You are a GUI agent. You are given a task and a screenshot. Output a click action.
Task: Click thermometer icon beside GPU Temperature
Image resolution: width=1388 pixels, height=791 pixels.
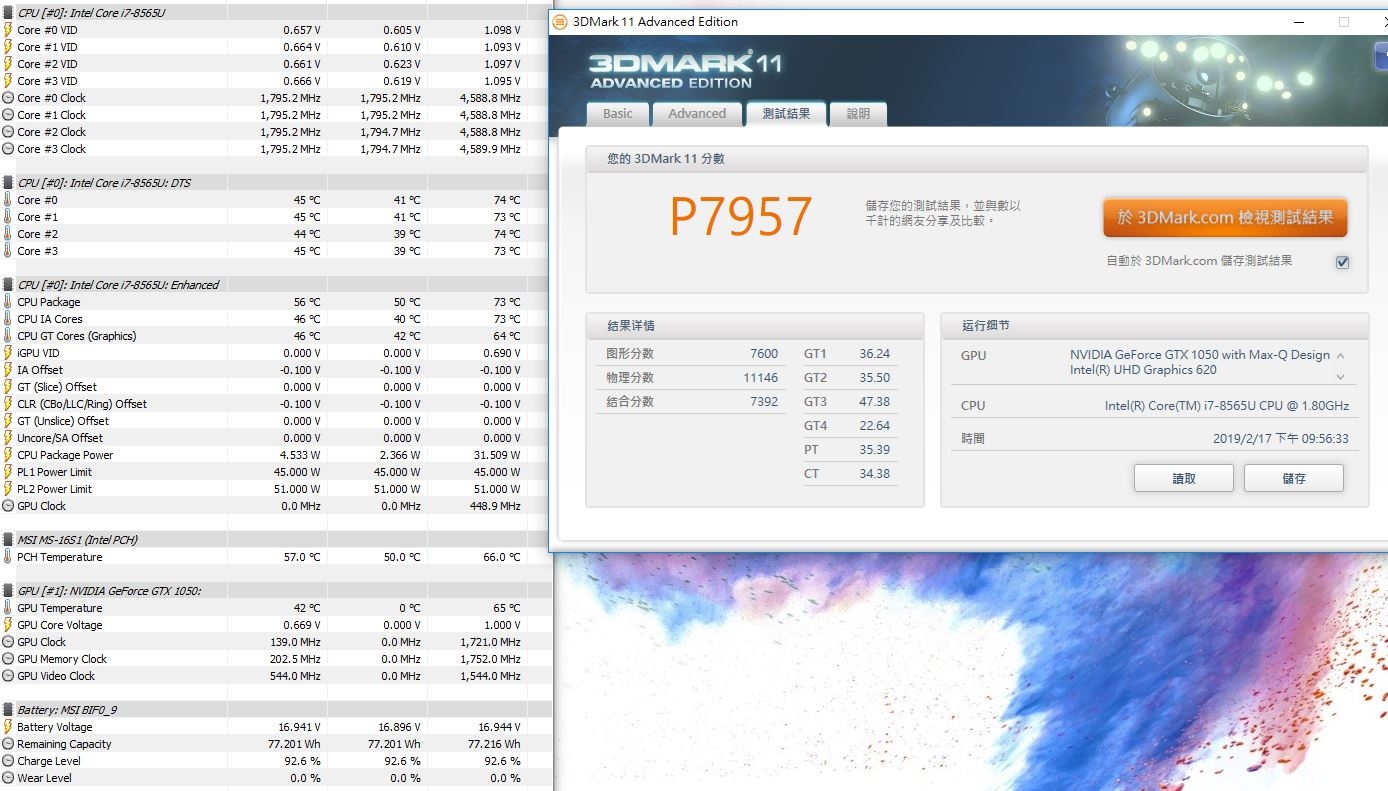pyautogui.click(x=8, y=608)
